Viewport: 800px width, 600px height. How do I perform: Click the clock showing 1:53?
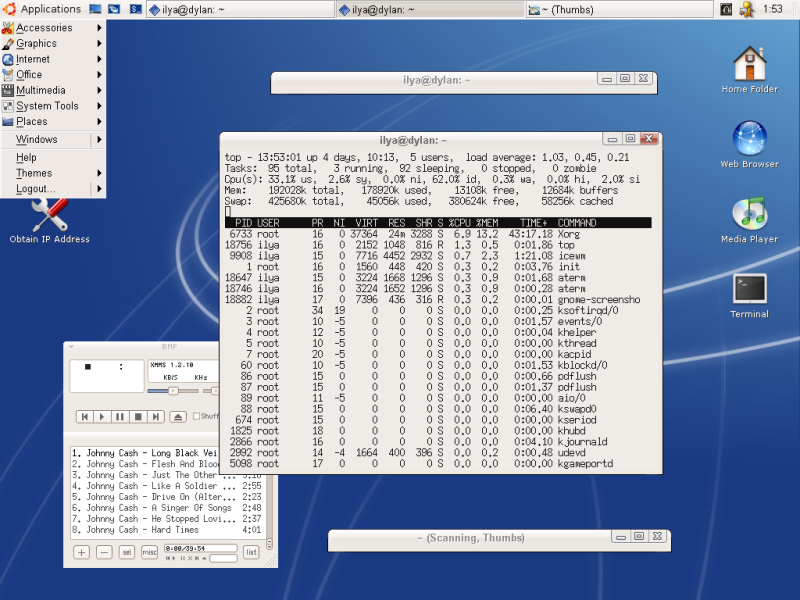pyautogui.click(x=772, y=9)
